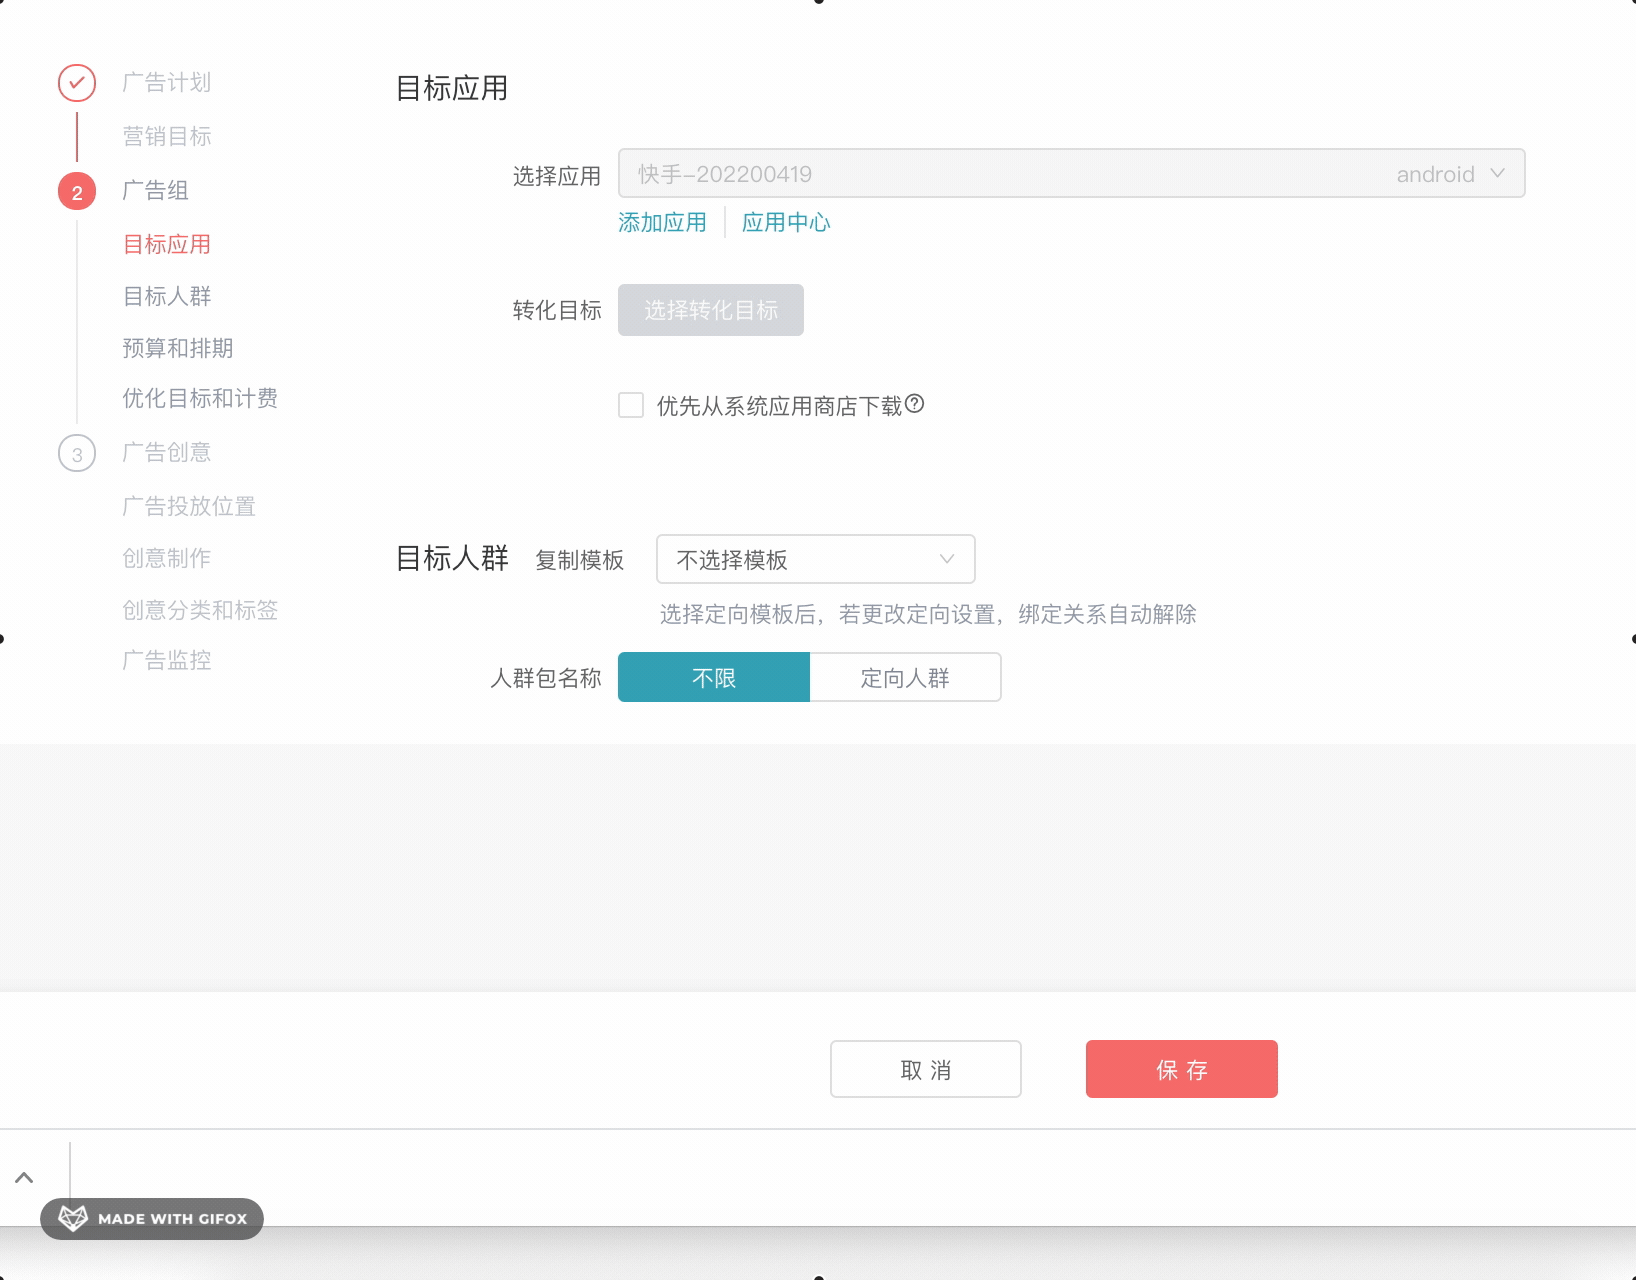The image size is (1636, 1280).
Task: Open 优化目标和计费 settings
Action: point(199,398)
